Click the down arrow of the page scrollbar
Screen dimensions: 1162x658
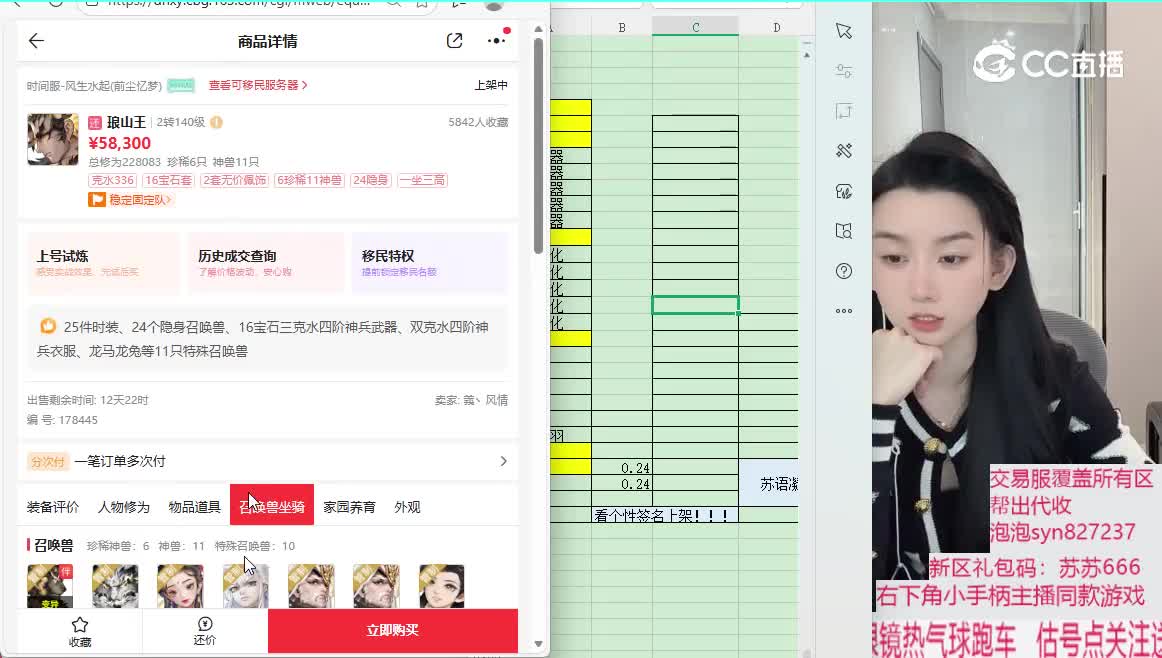click(x=539, y=644)
